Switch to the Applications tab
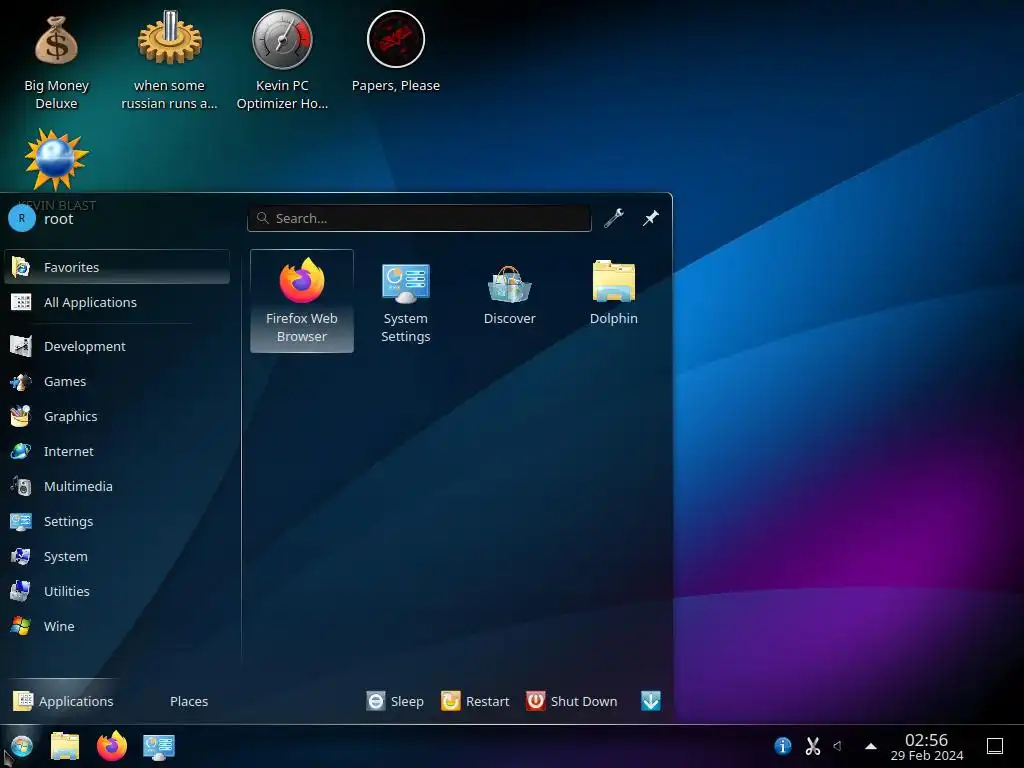 coord(63,701)
